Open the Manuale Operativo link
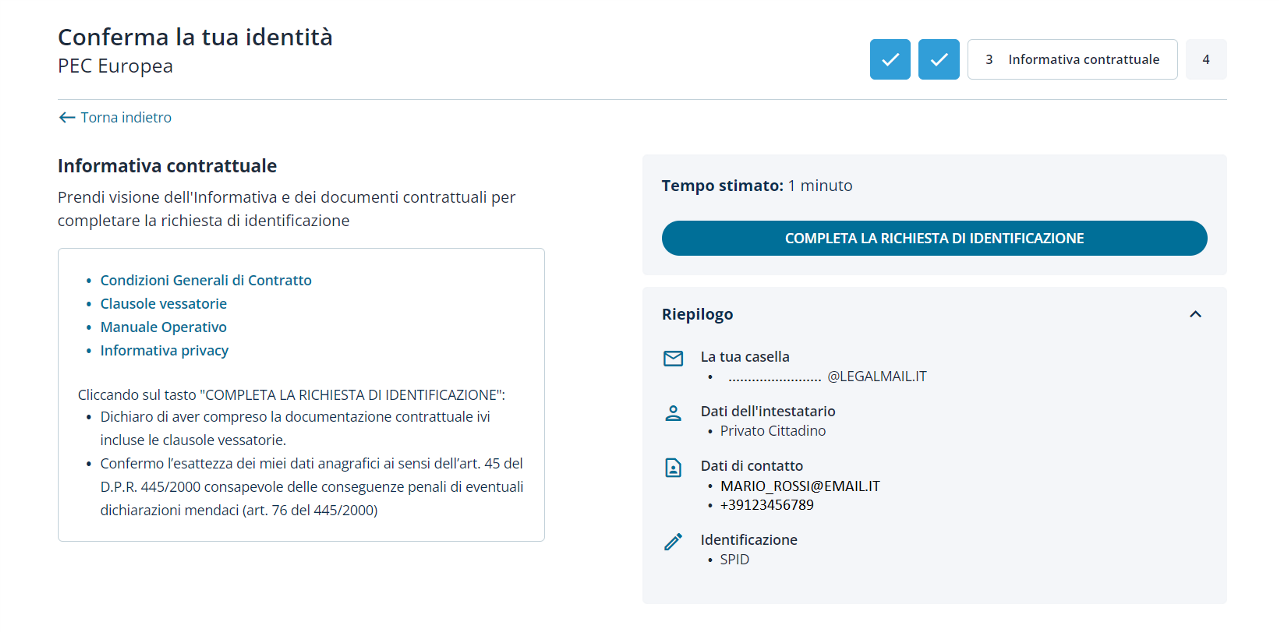 tap(163, 328)
